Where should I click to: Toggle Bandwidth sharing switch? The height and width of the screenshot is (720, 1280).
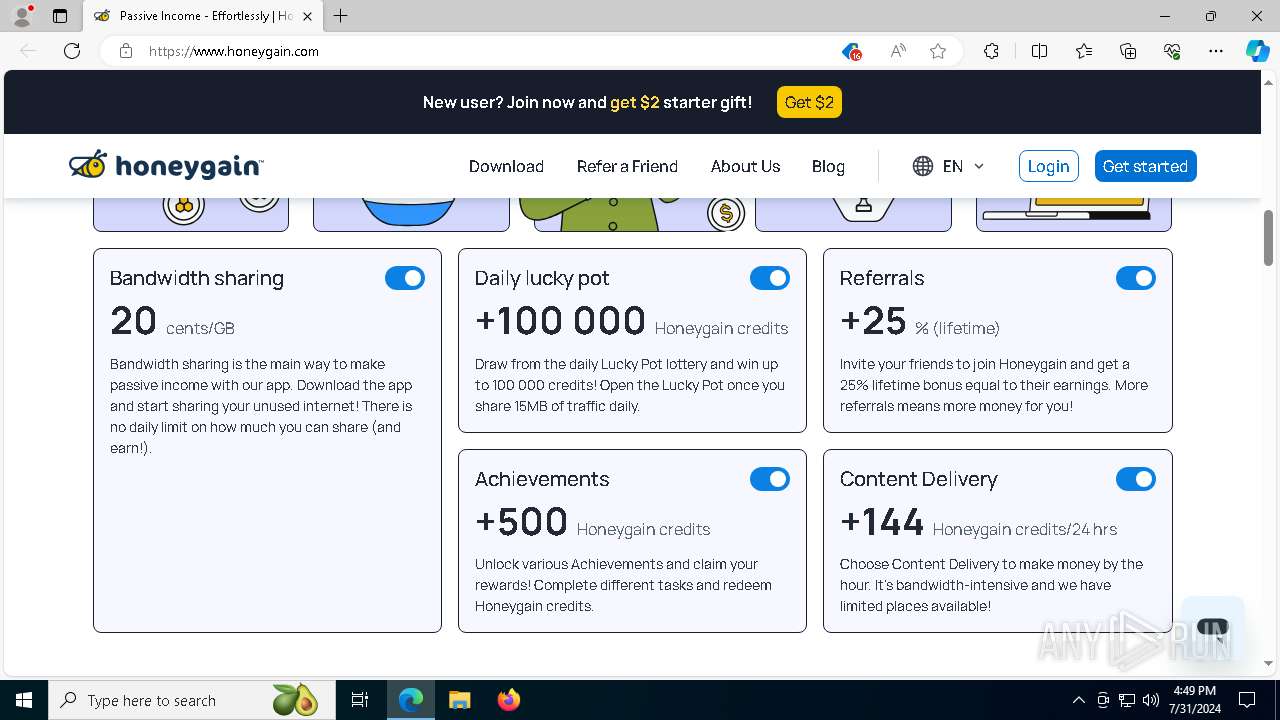[x=405, y=278]
